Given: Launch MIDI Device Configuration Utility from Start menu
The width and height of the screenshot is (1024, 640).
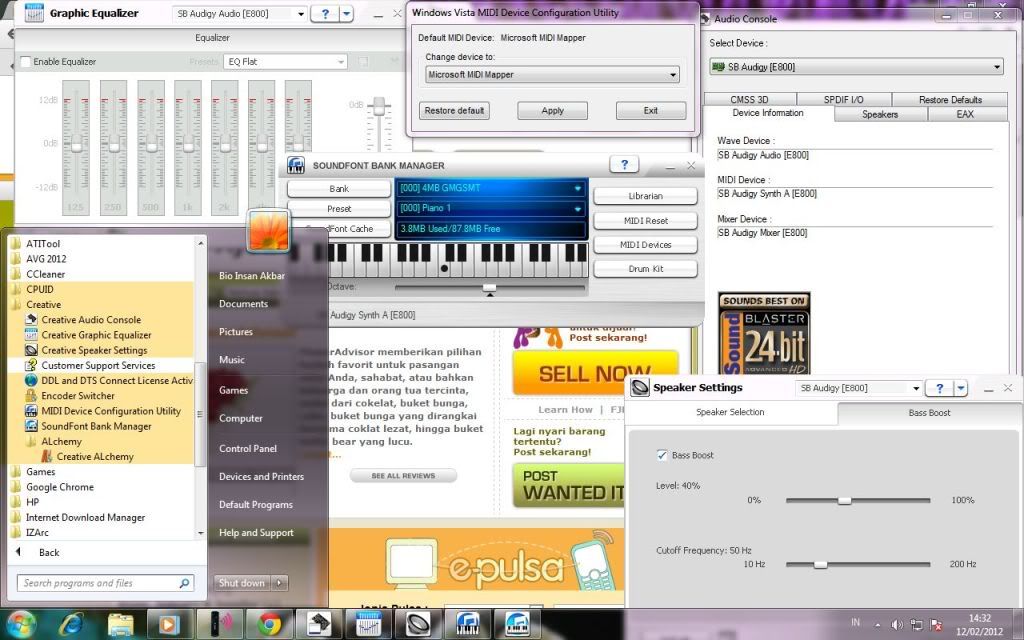Looking at the screenshot, I should coord(110,411).
